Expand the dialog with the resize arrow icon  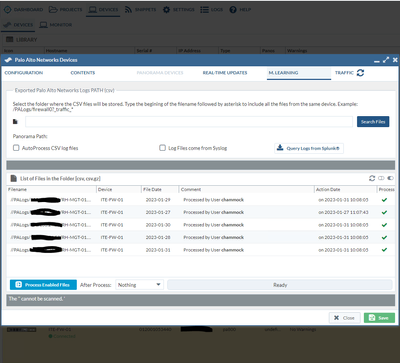[386, 60]
